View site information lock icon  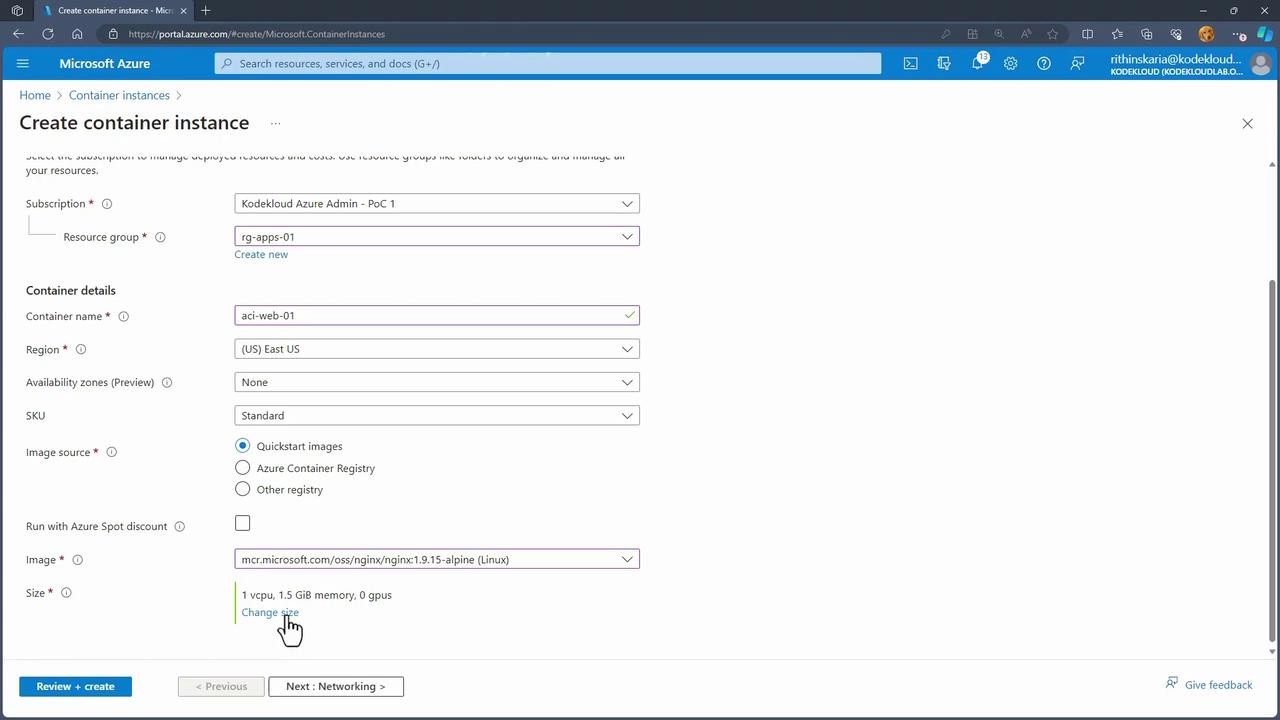[x=113, y=34]
